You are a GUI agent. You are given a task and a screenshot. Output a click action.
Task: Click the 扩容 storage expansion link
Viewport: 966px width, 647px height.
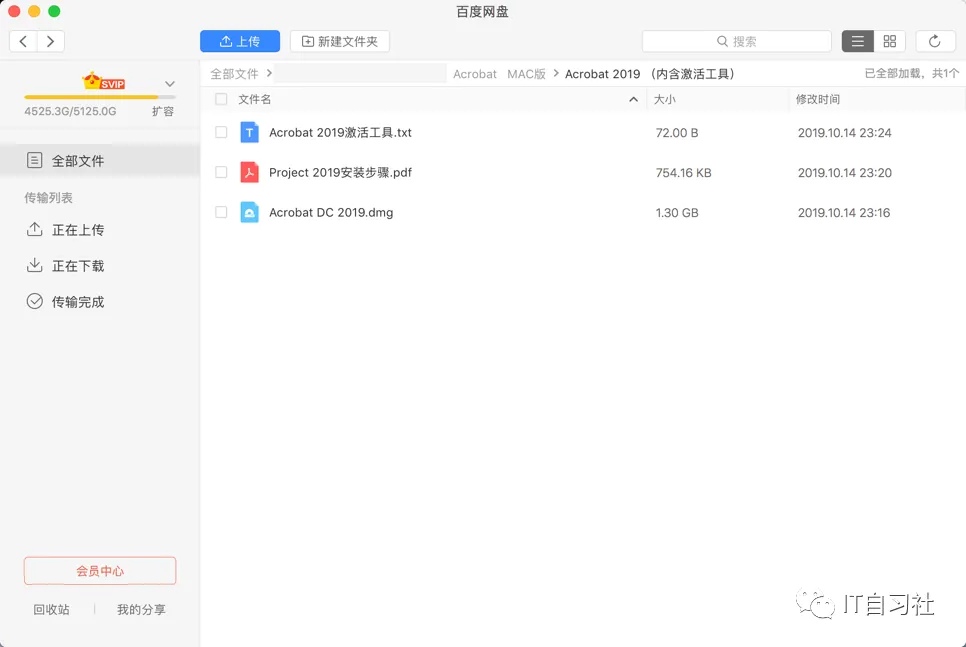pyautogui.click(x=163, y=111)
